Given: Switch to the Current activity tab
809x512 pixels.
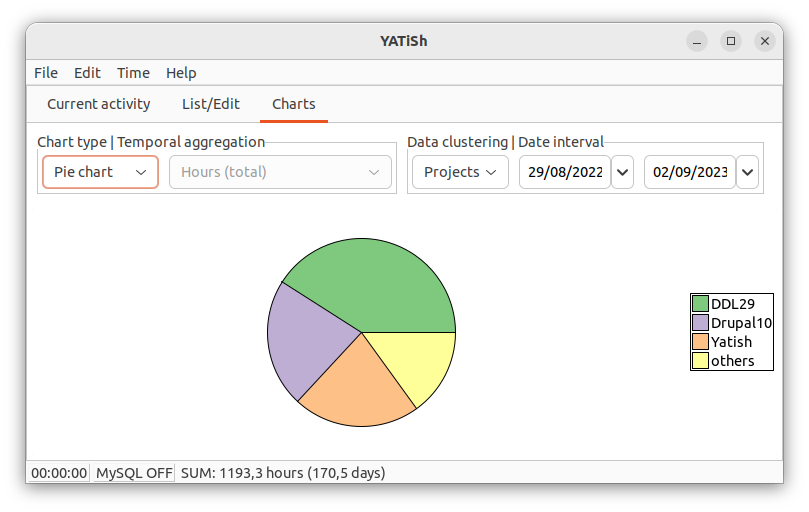Looking at the screenshot, I should coord(99,104).
